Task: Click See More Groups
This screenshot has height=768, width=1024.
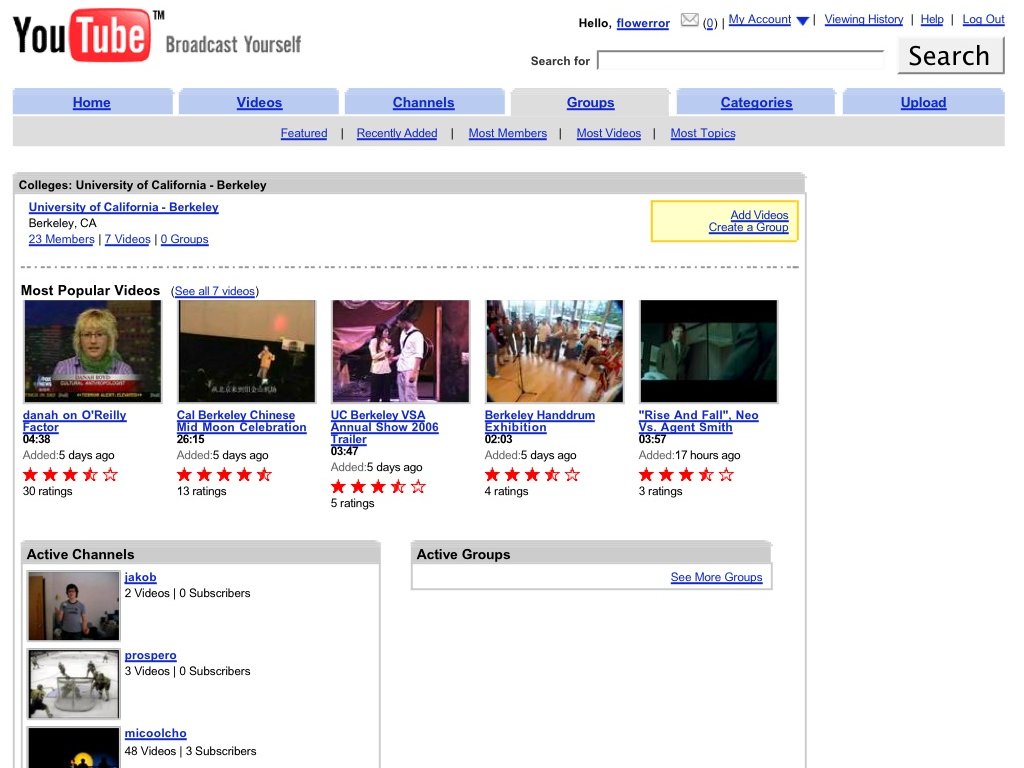Action: tap(716, 576)
